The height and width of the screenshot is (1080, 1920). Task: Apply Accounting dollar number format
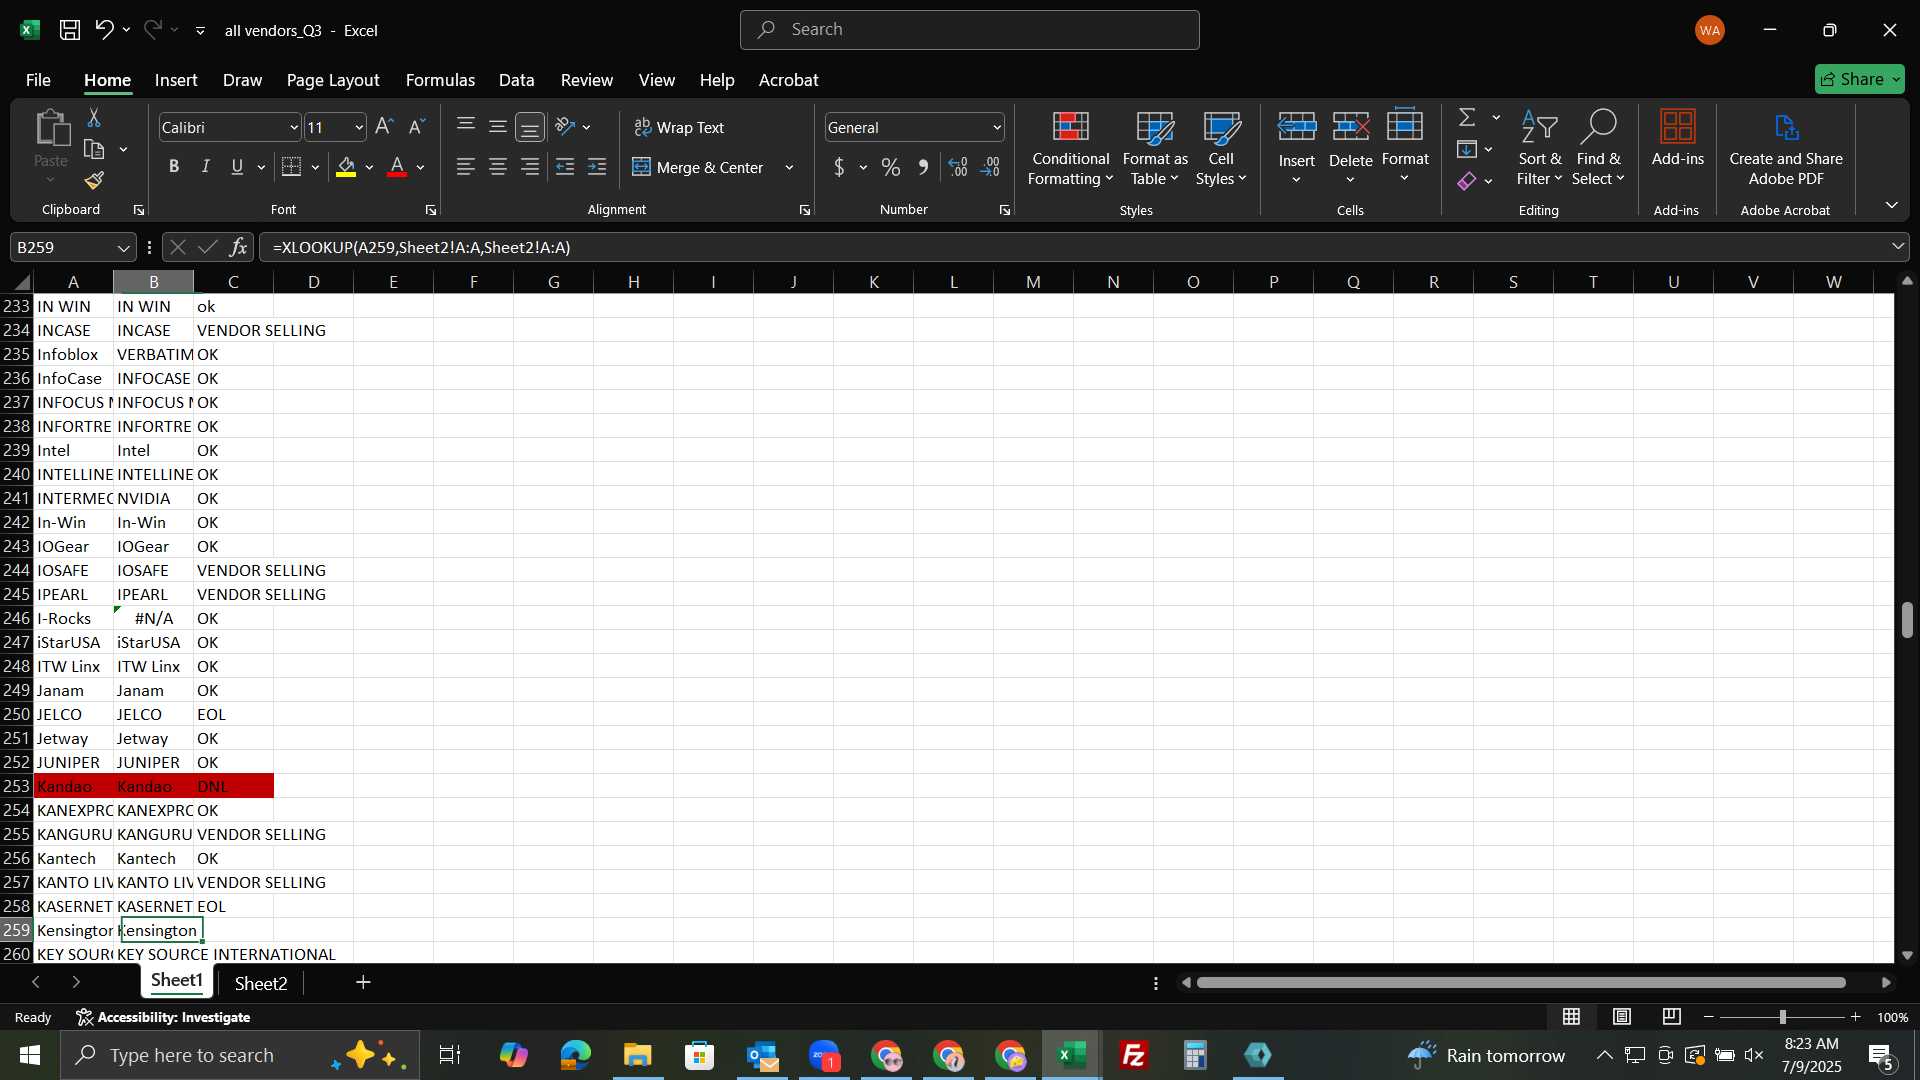pos(839,167)
